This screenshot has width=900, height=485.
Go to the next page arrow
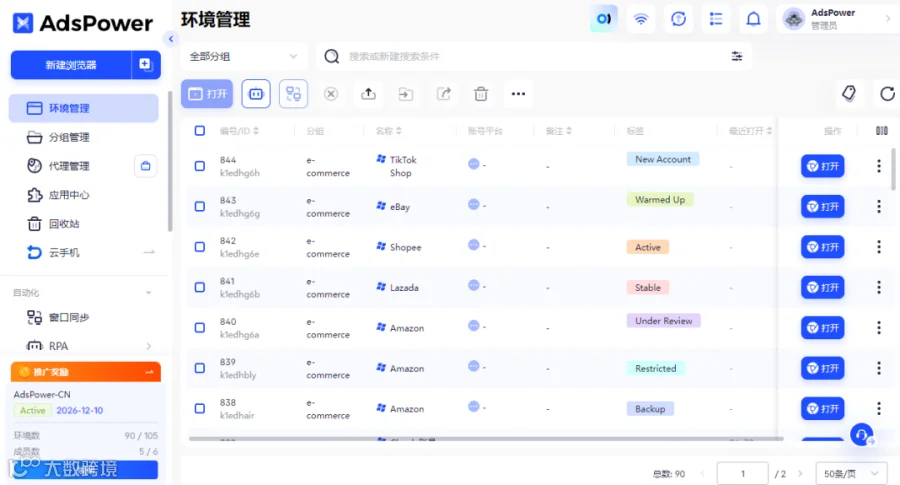[800, 474]
